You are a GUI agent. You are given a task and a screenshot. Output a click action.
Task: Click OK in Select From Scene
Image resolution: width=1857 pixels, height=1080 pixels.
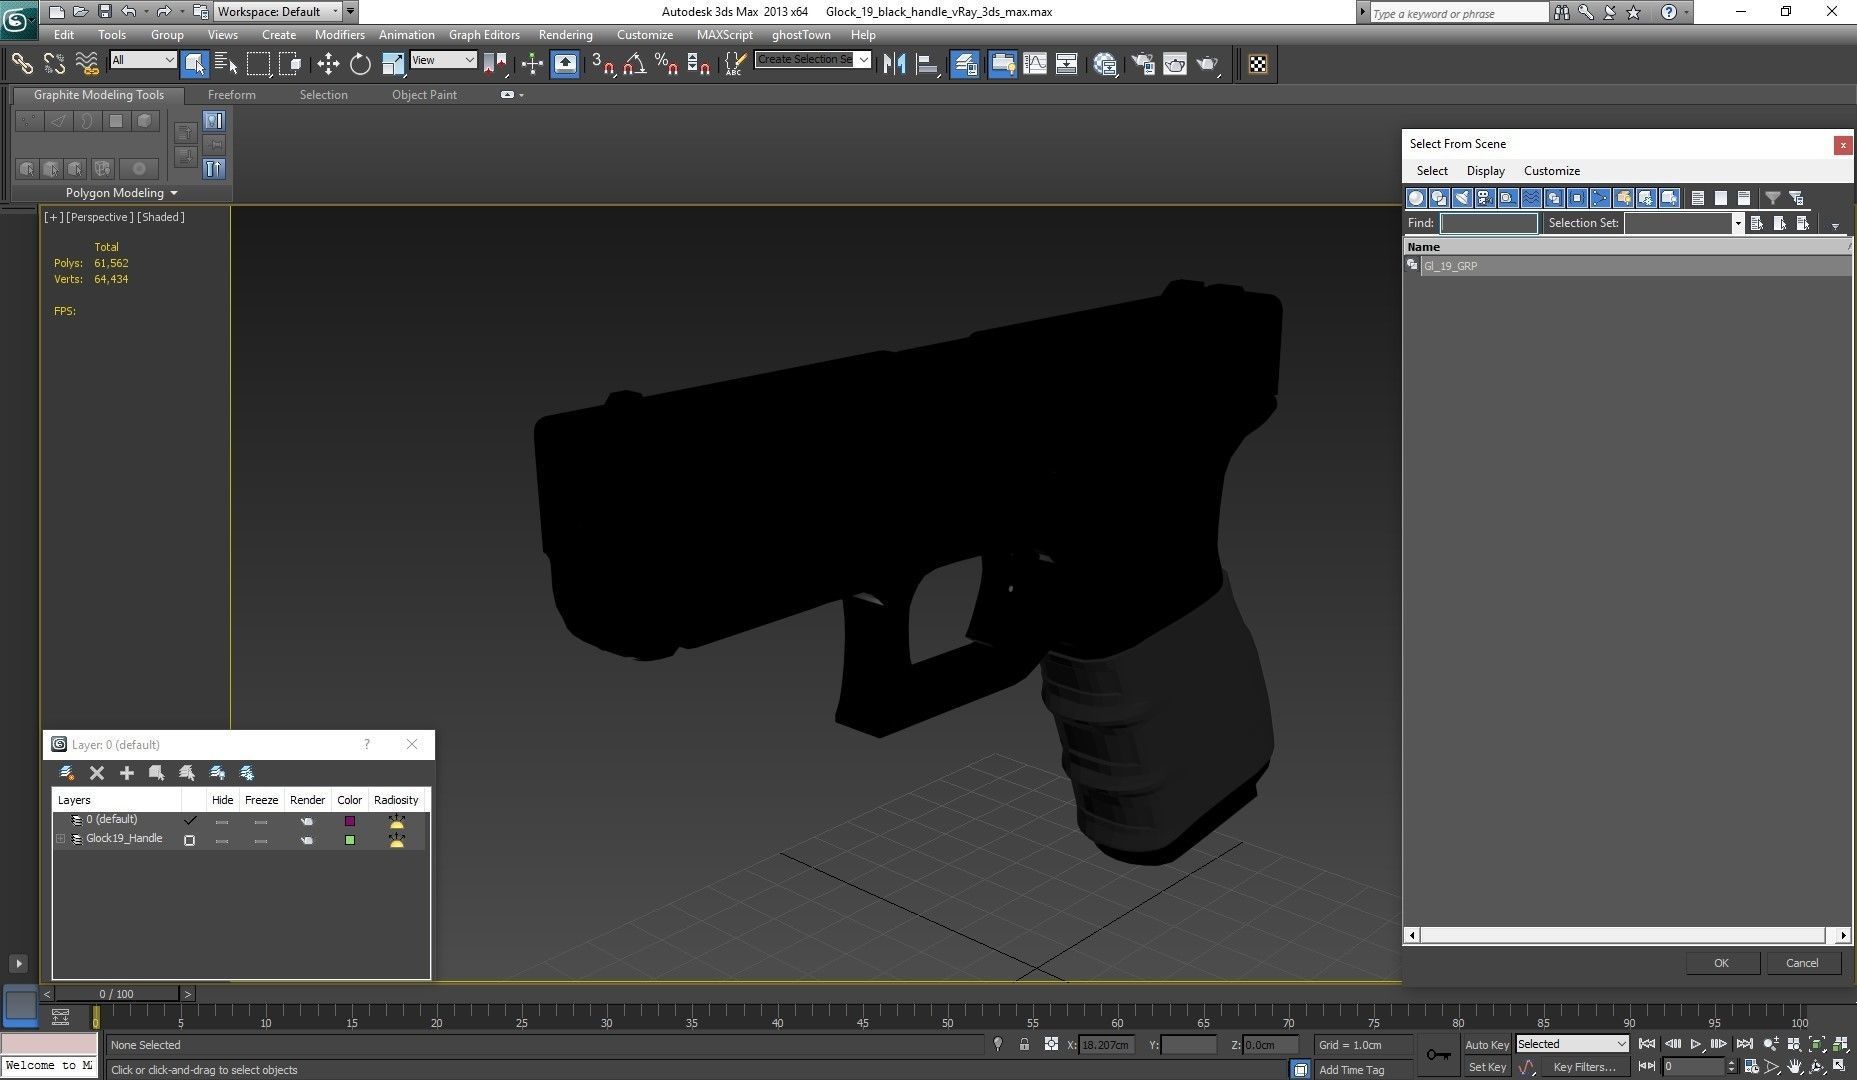1721,963
